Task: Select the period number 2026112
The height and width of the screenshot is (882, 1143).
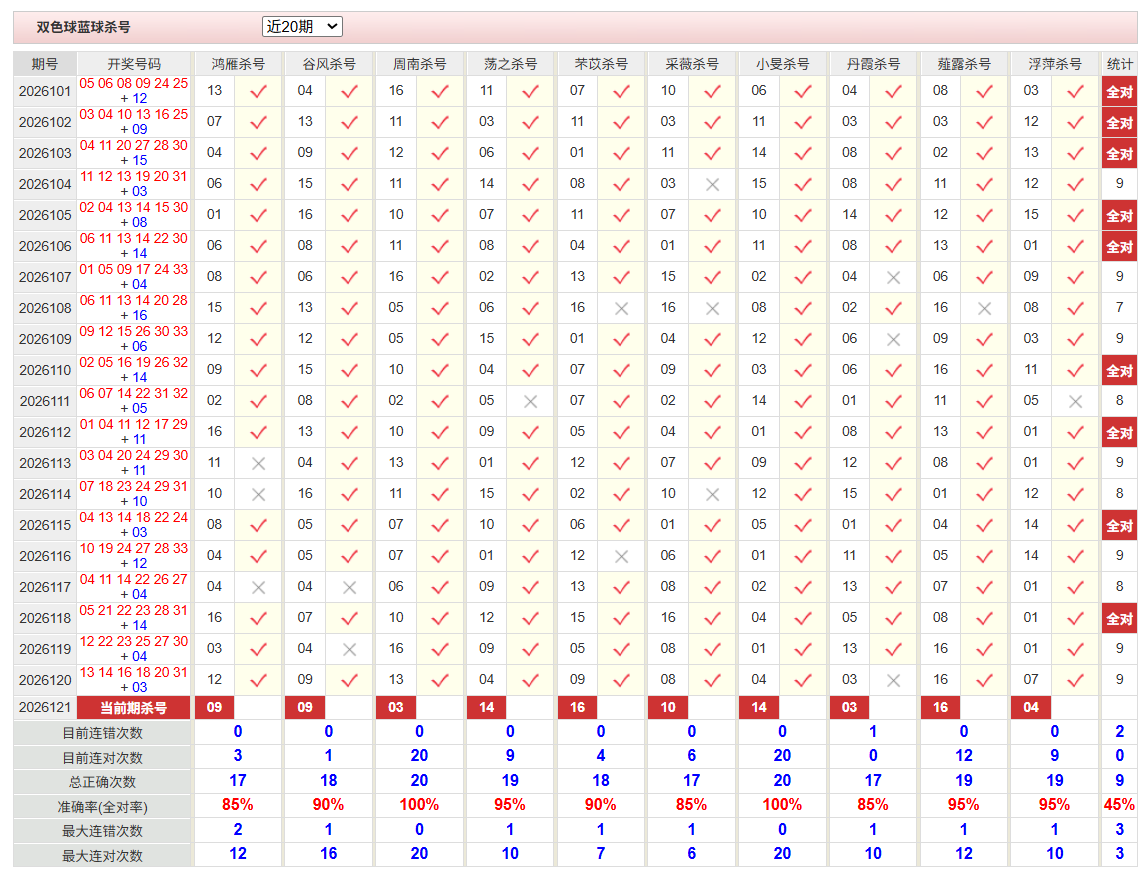Action: (x=45, y=433)
